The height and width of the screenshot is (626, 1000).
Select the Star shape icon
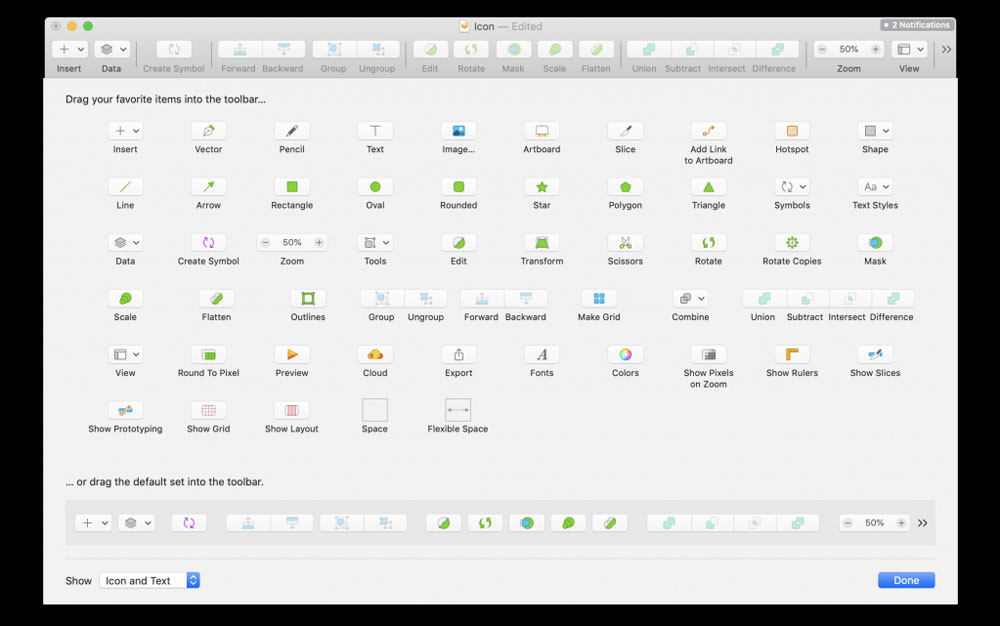[541, 187]
